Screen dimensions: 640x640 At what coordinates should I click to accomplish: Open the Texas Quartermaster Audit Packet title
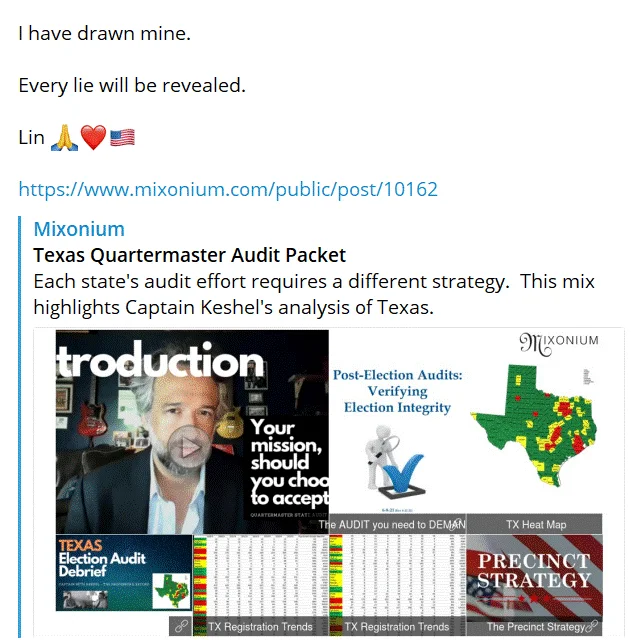pyautogui.click(x=189, y=255)
